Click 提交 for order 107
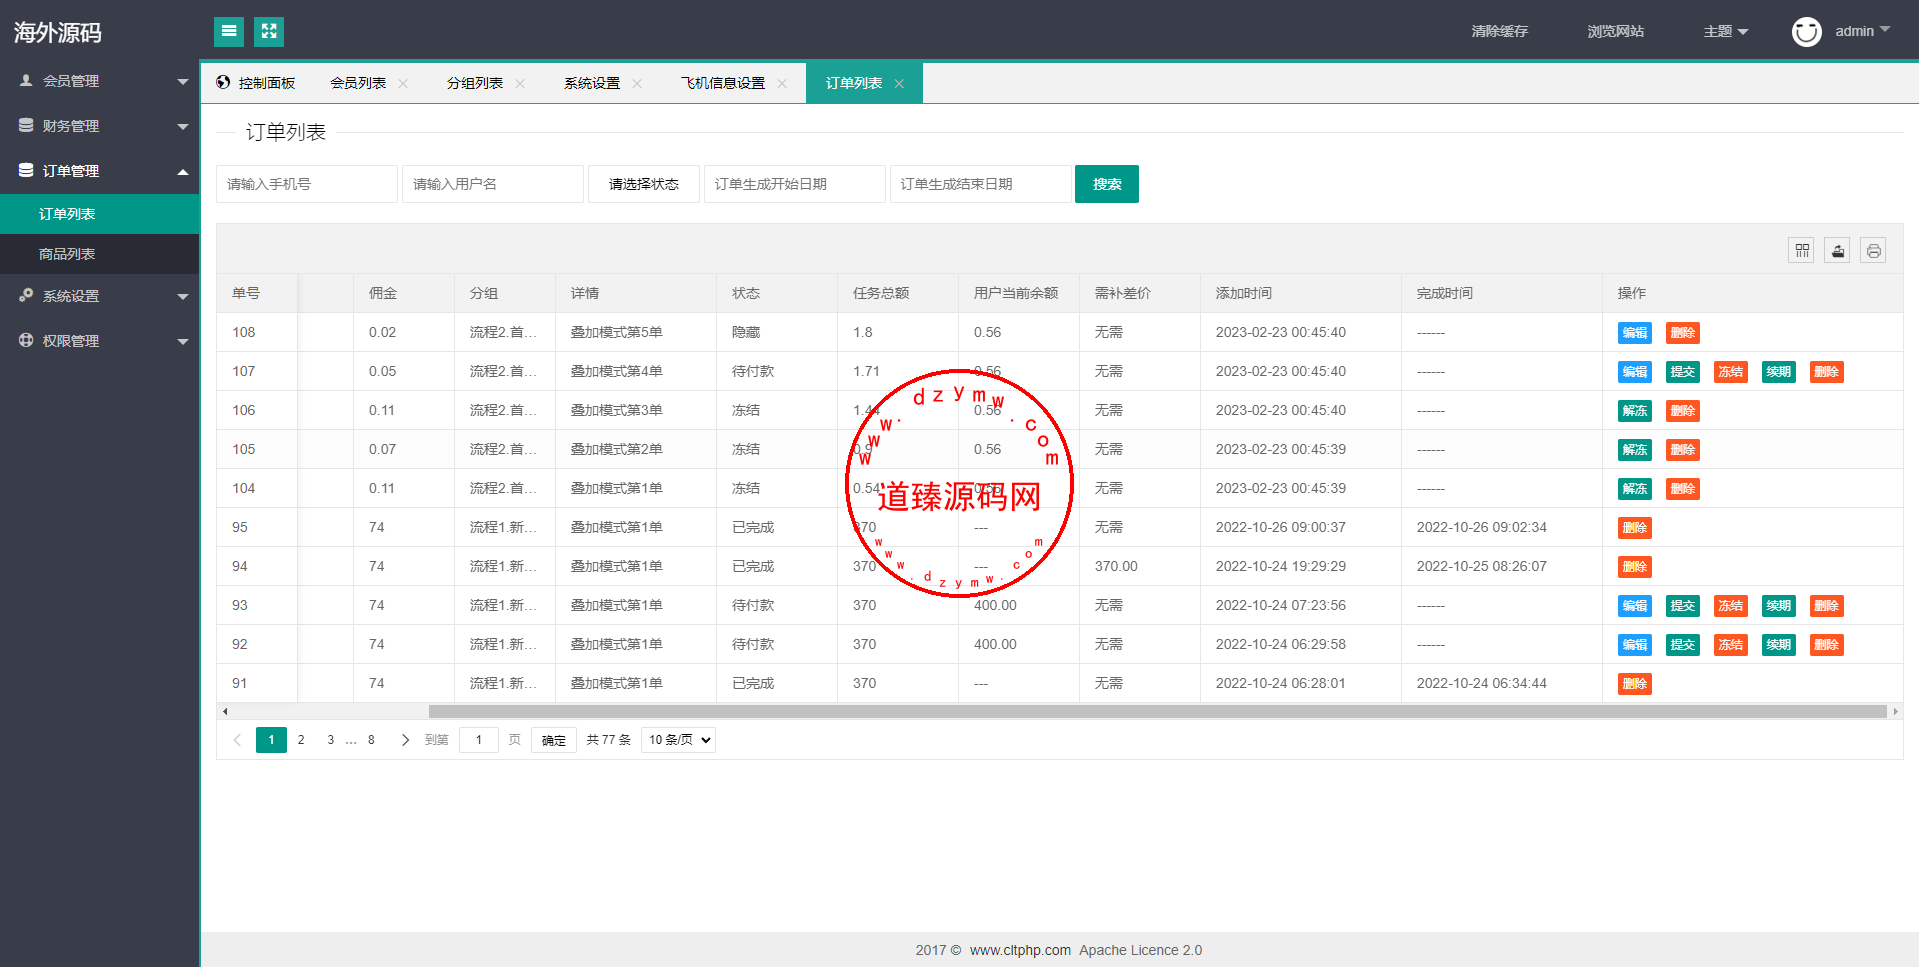Image resolution: width=1919 pixels, height=967 pixels. (1683, 372)
